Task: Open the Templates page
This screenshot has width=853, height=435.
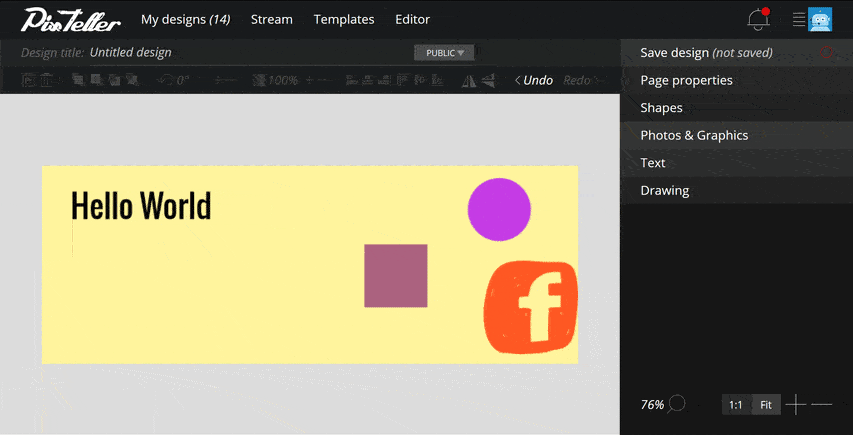Action: coord(344,20)
